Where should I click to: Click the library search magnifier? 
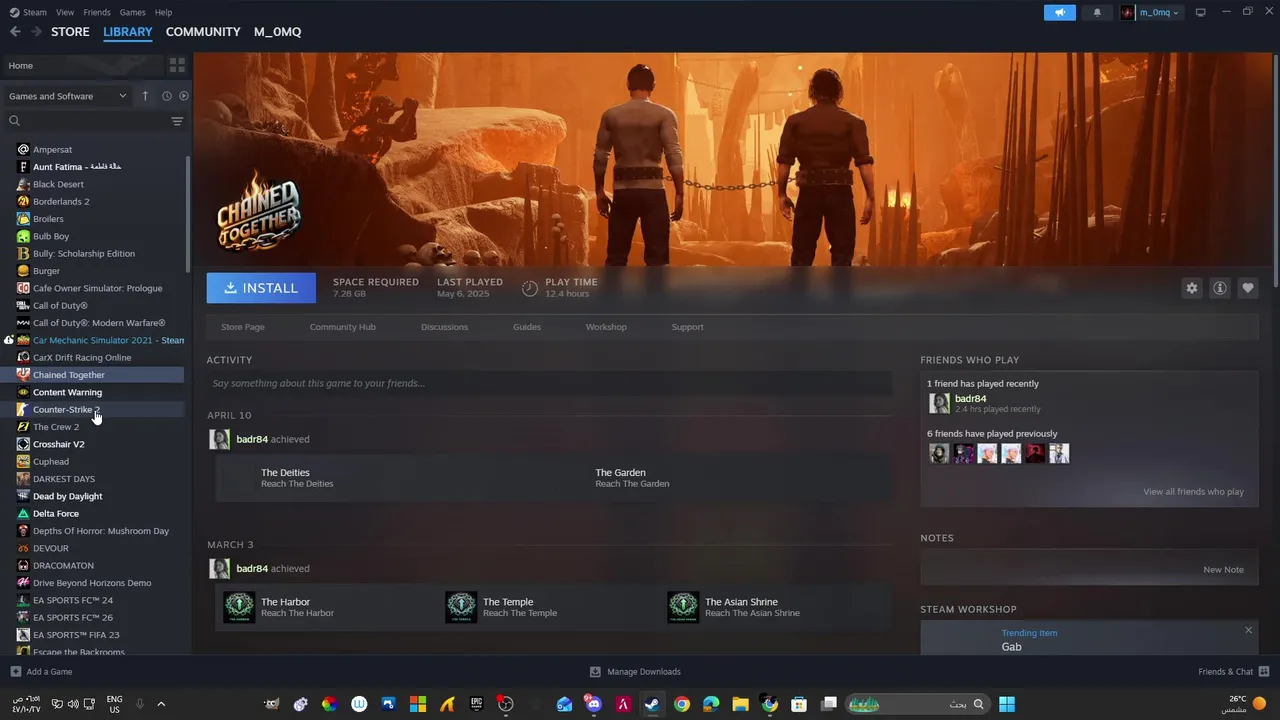(x=14, y=121)
